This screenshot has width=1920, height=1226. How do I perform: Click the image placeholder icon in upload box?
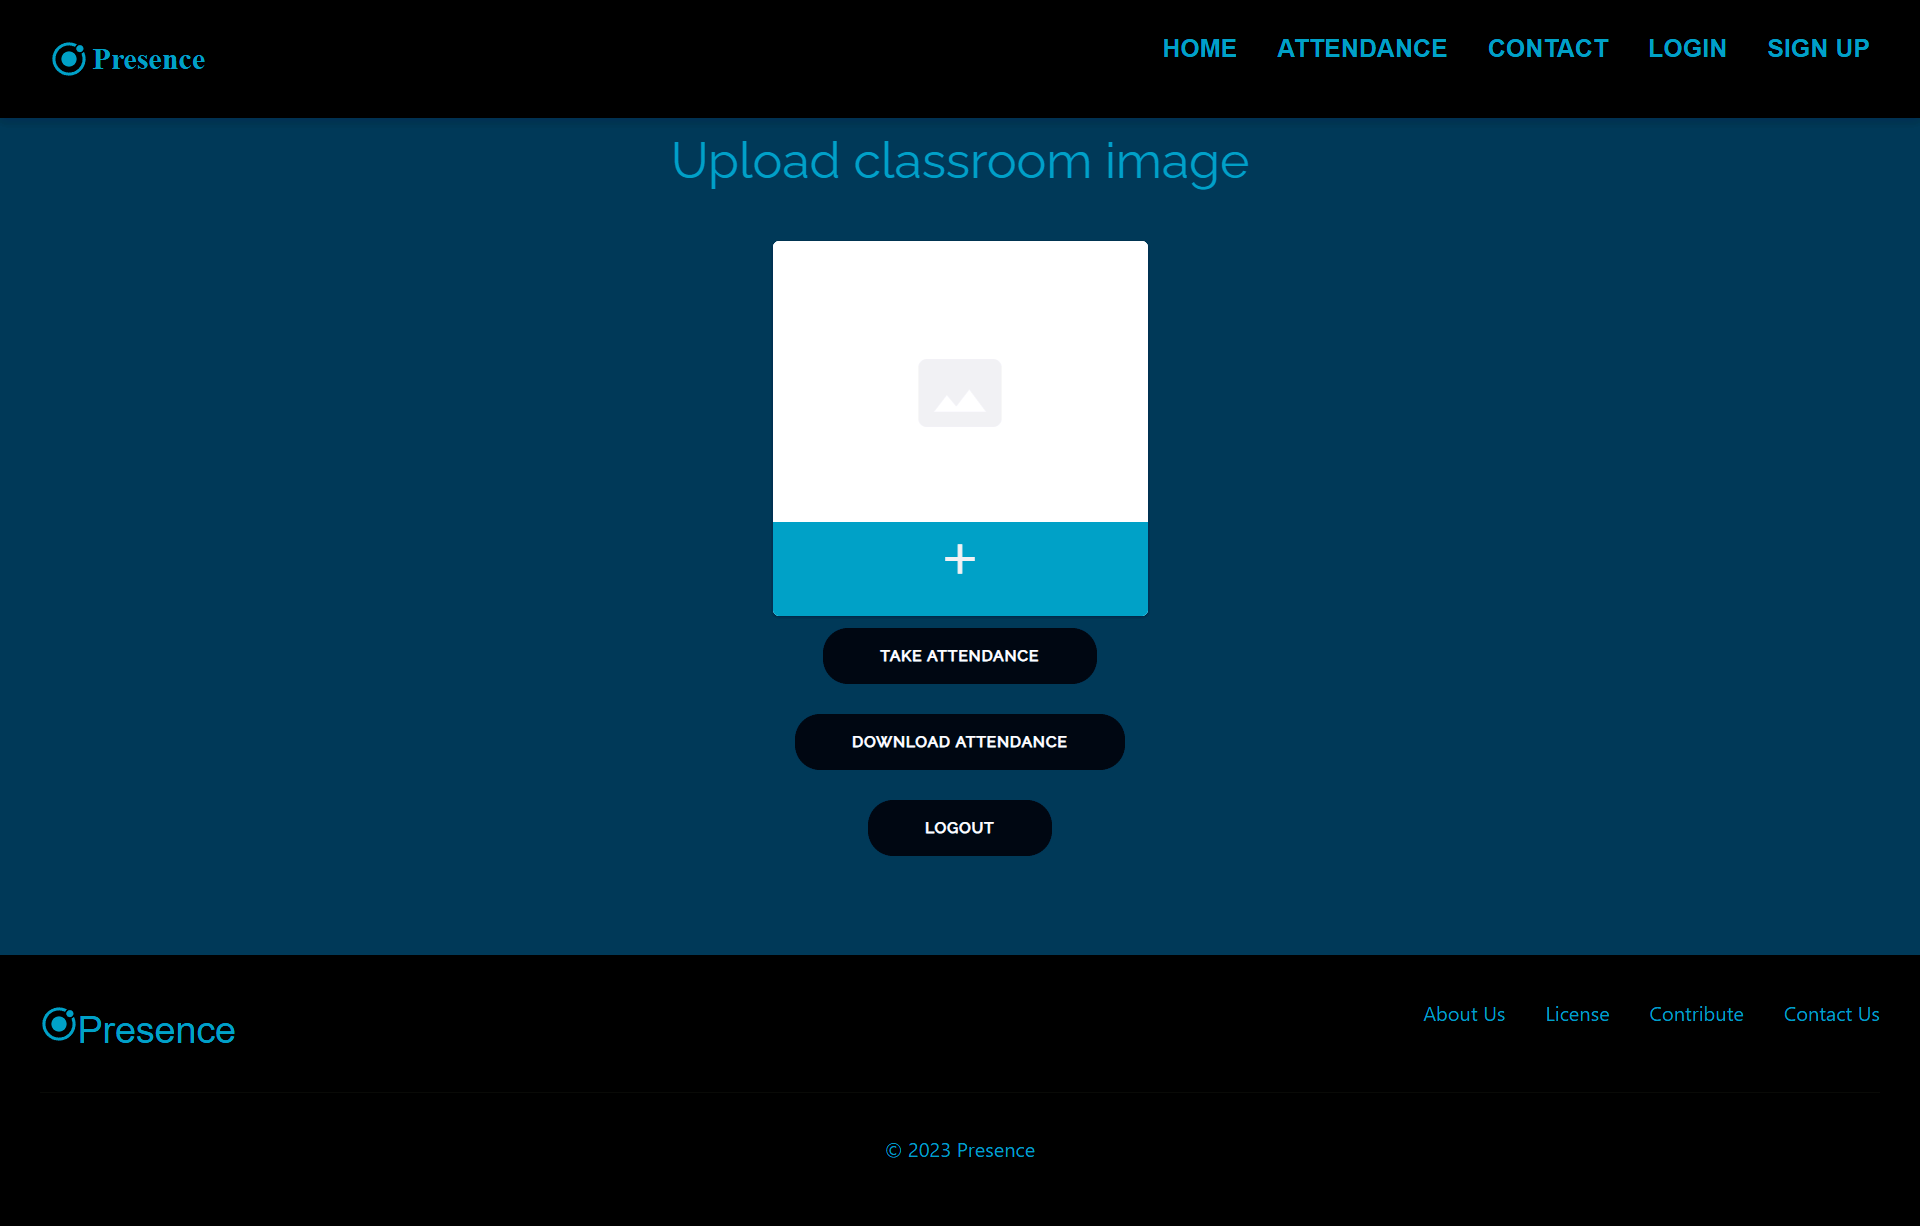click(960, 393)
